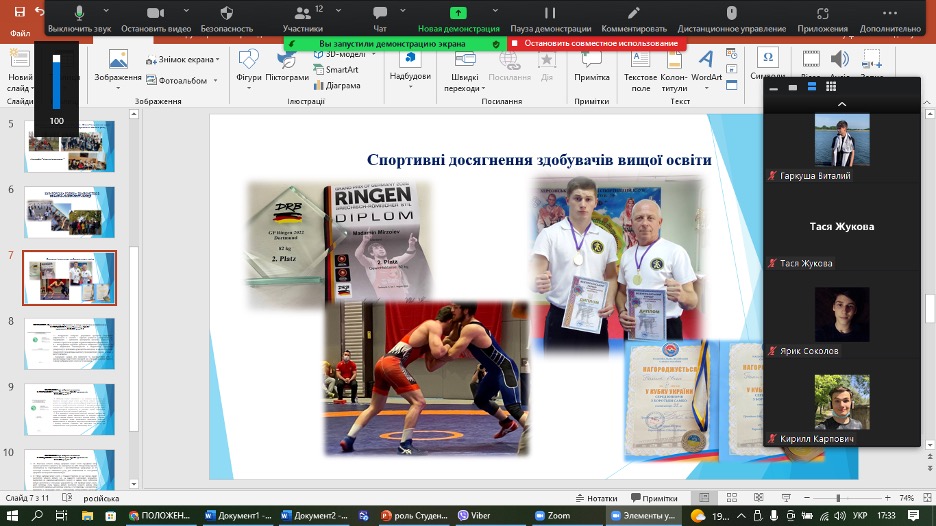Select Кирилл Карпович participant video
The image size is (936, 526).
(x=842, y=403)
